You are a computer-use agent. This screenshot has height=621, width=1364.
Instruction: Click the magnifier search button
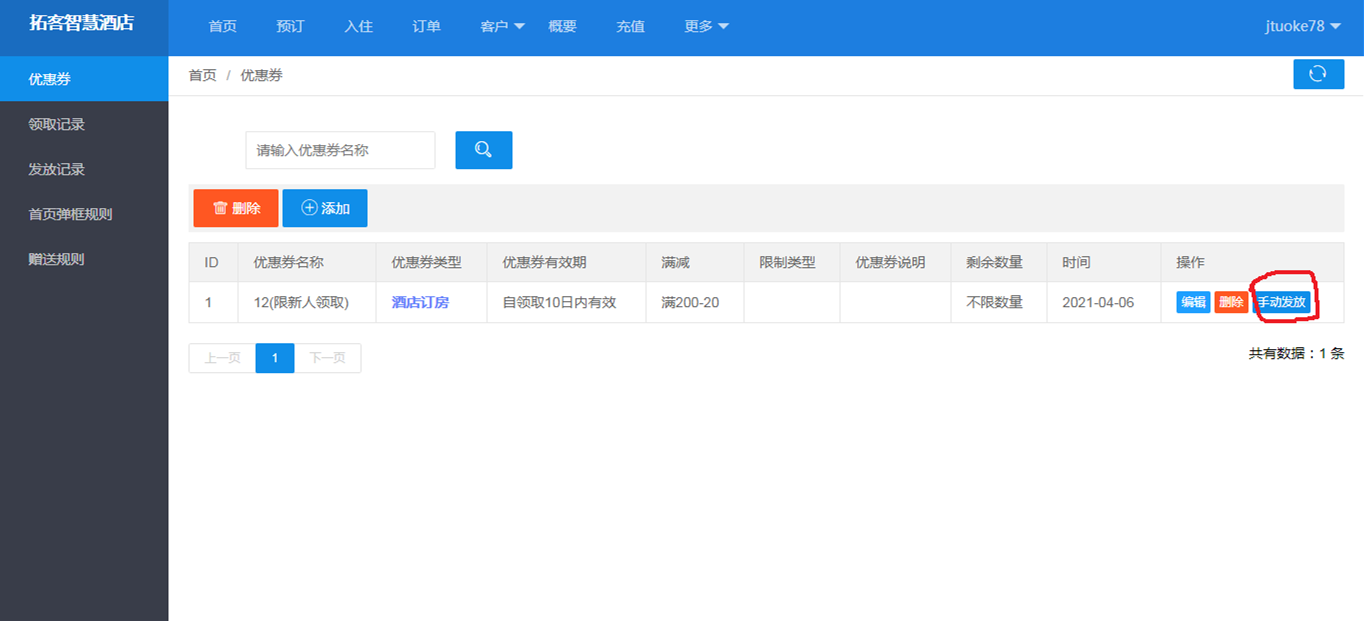pyautogui.click(x=484, y=150)
